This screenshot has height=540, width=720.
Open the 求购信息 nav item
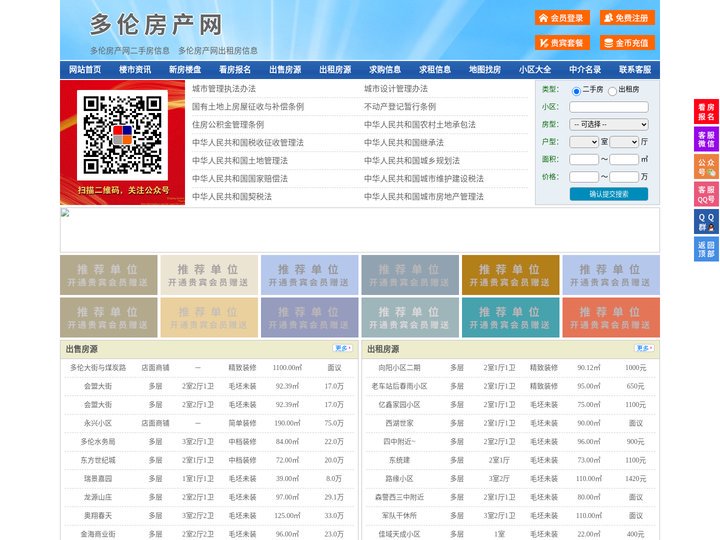tap(385, 70)
